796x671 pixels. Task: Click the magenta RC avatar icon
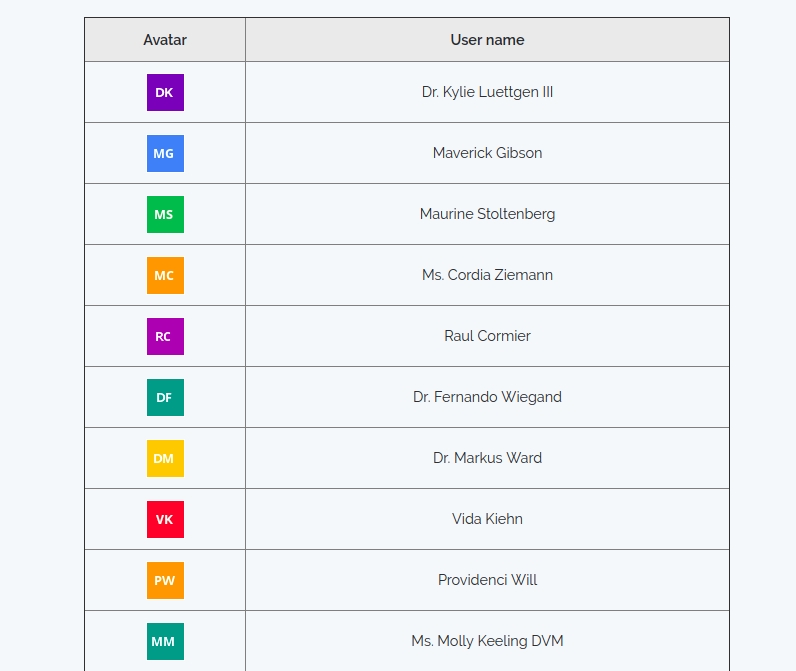tap(165, 336)
